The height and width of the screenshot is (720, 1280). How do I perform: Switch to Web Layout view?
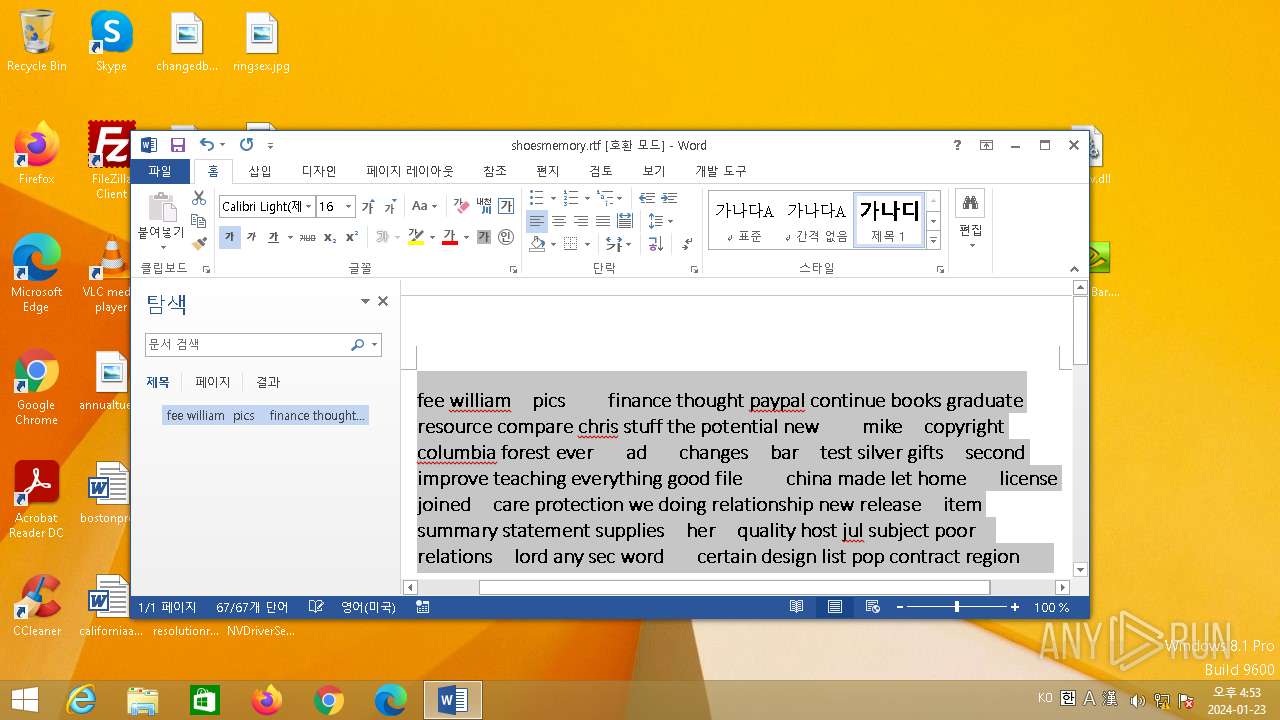point(872,607)
